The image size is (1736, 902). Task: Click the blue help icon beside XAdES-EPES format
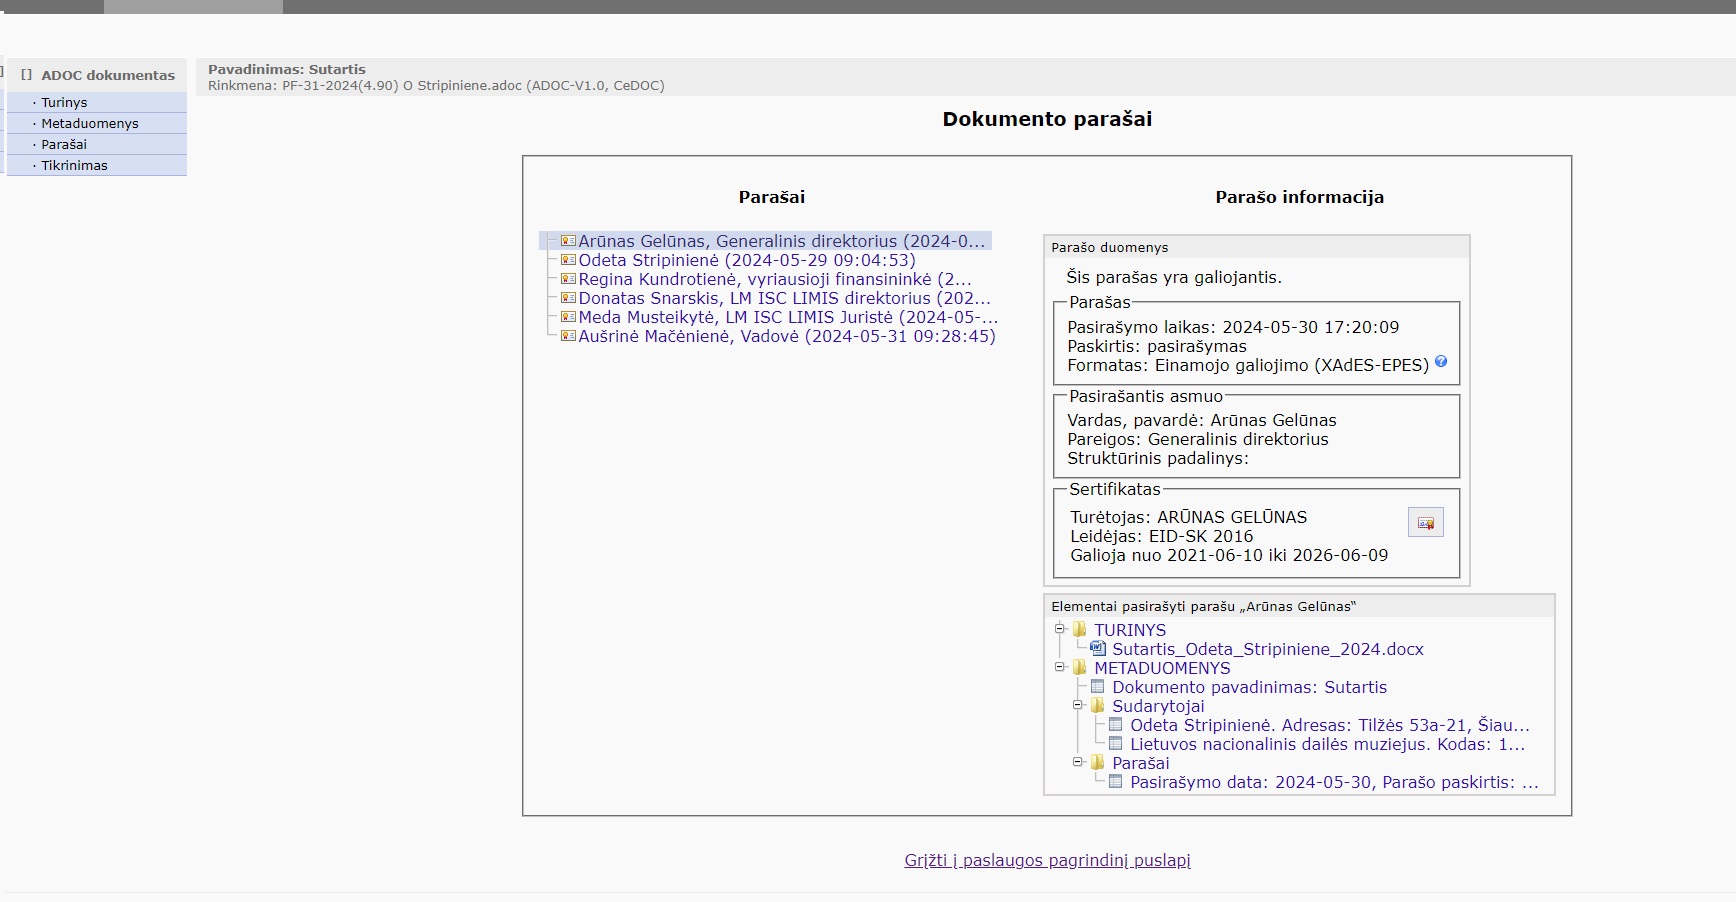pos(1441,362)
